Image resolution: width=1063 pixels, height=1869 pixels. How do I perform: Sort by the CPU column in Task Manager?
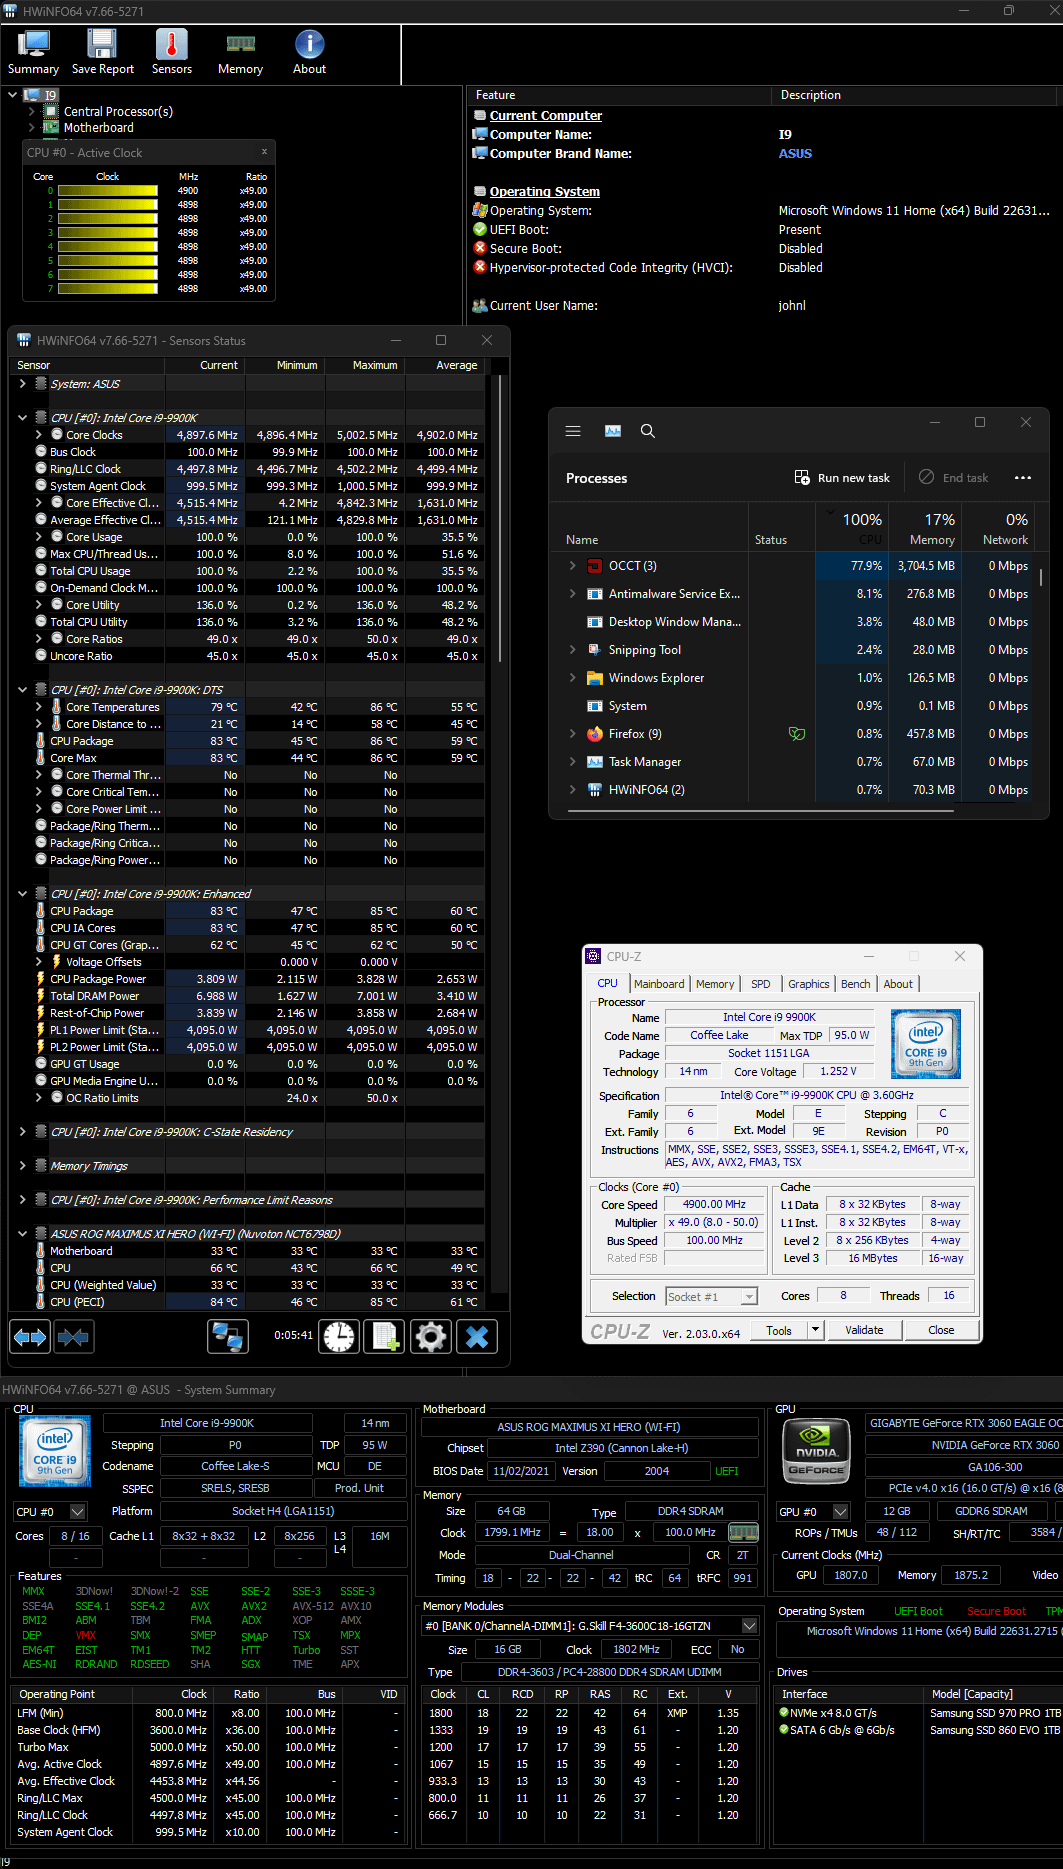[x=853, y=528]
